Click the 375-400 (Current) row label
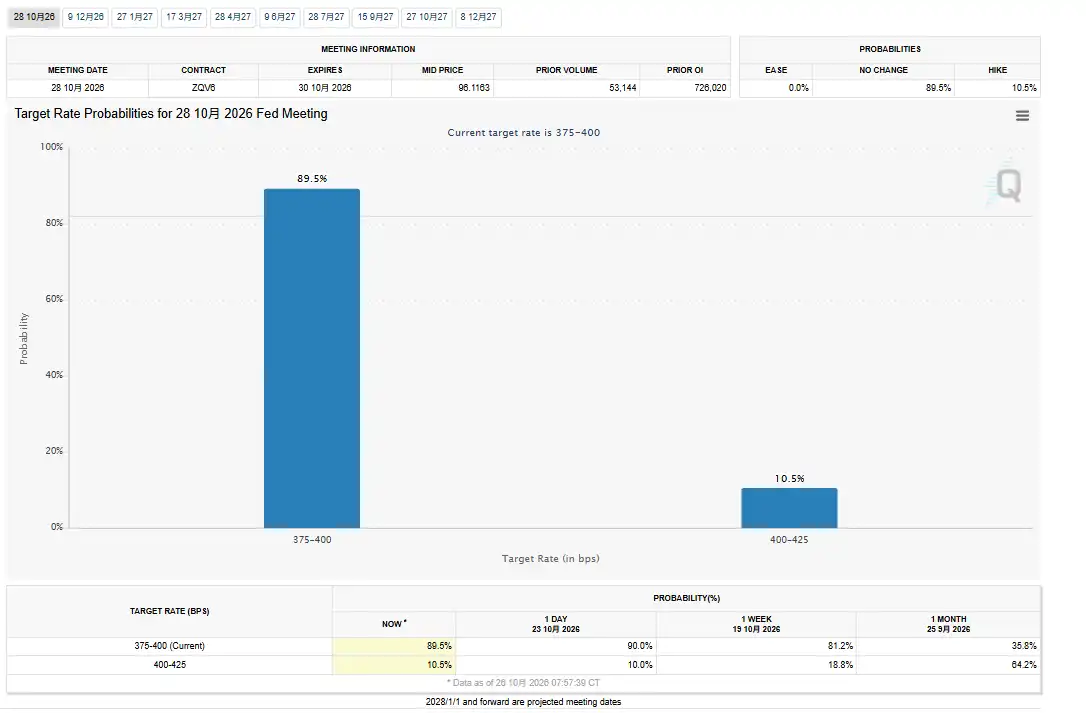The height and width of the screenshot is (713, 1086). click(x=170, y=646)
